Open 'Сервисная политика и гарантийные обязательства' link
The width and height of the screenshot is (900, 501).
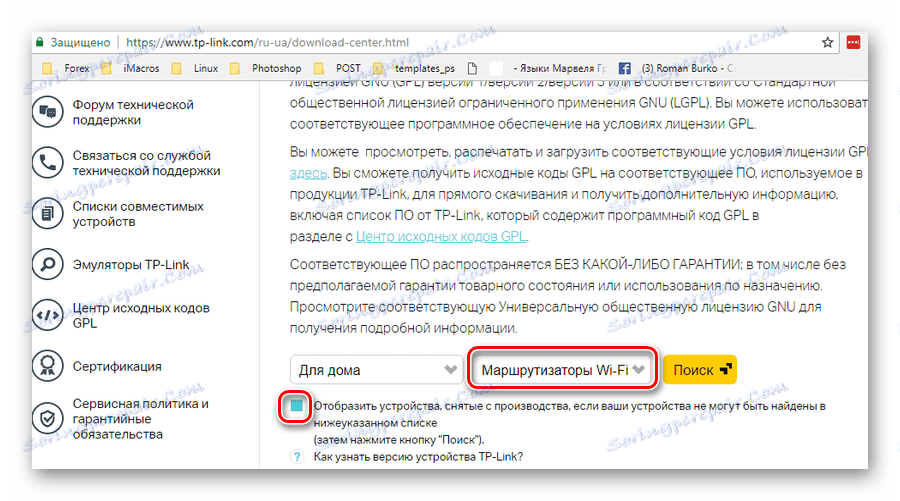coord(140,419)
